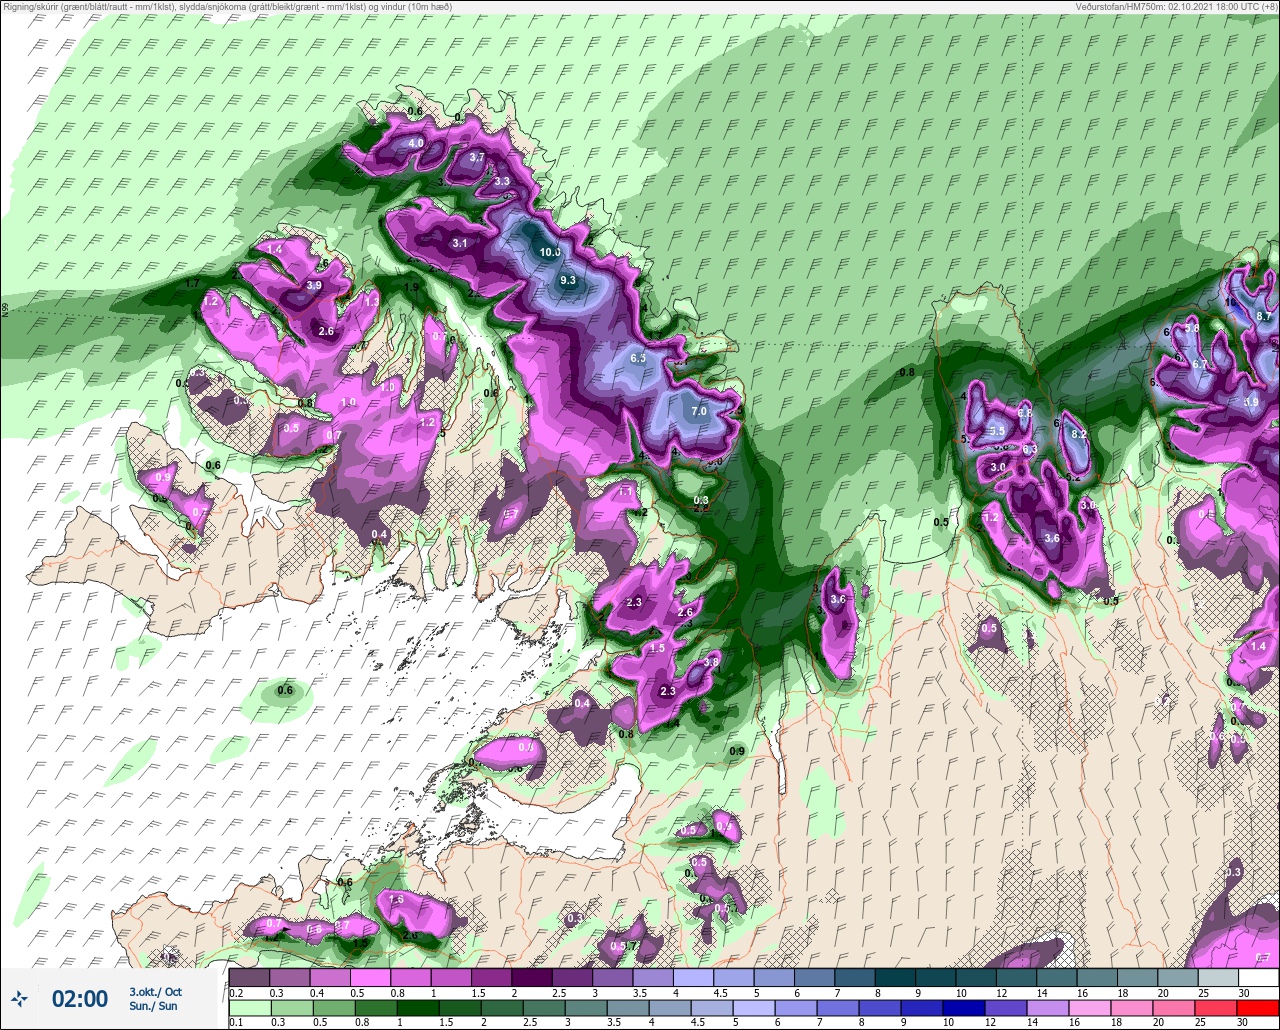
Task: Click the 1.9 precipitation value on the map
Action: 411,287
